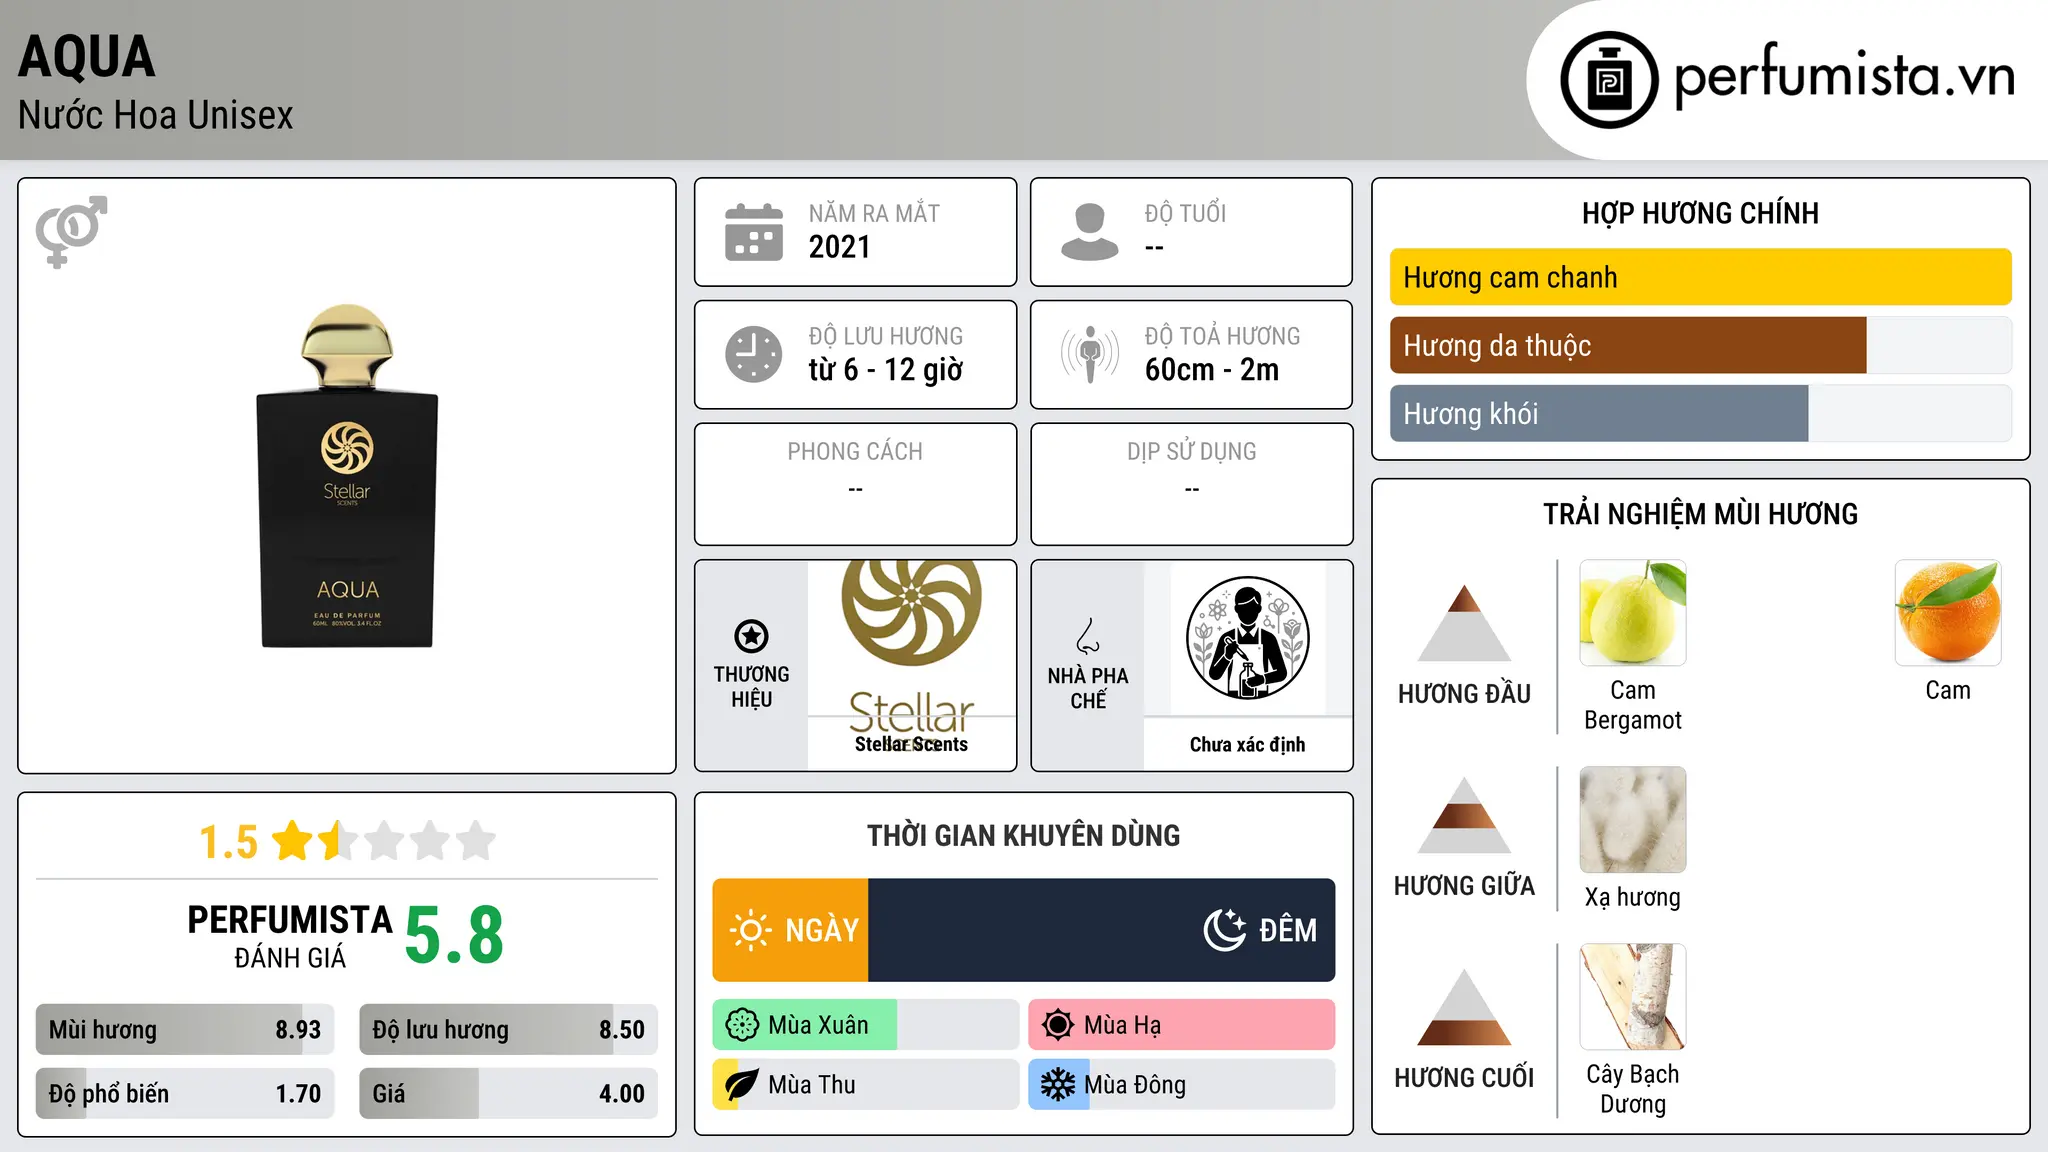Click the 1.5 star rating number
The image size is (2048, 1152).
click(229, 842)
